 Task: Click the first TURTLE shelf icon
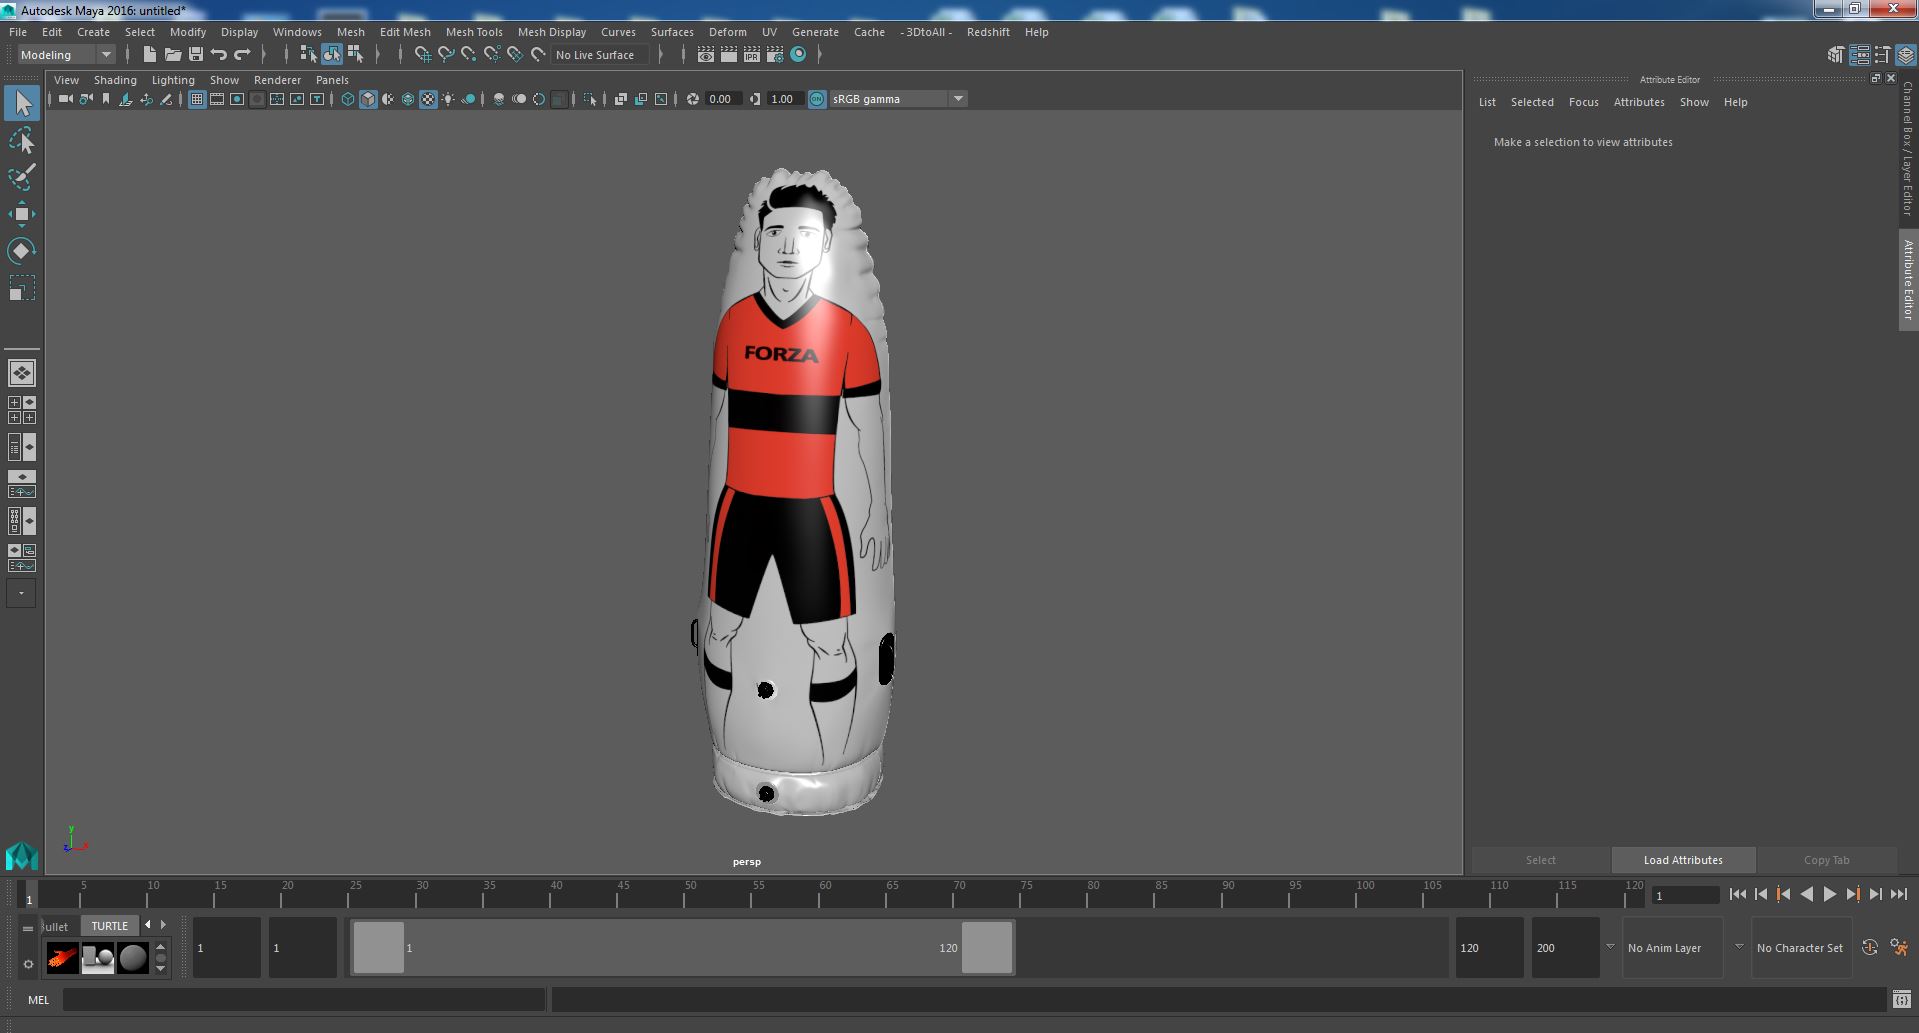click(62, 958)
